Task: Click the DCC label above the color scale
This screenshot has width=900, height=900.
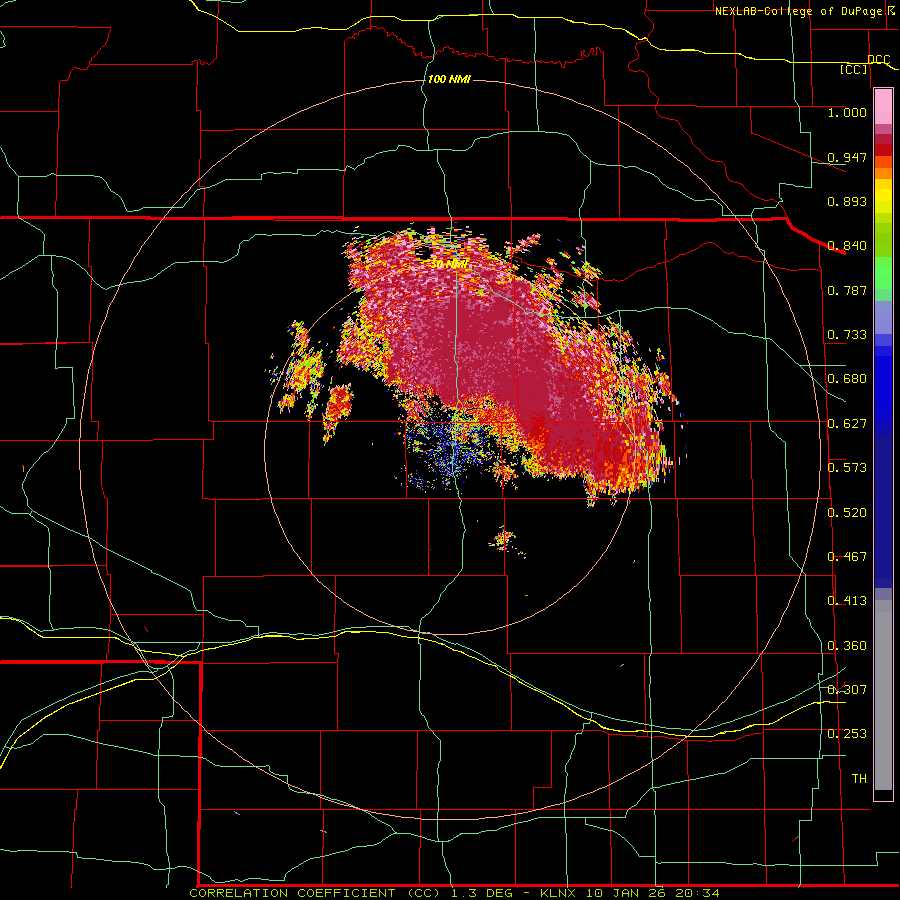Action: click(878, 59)
